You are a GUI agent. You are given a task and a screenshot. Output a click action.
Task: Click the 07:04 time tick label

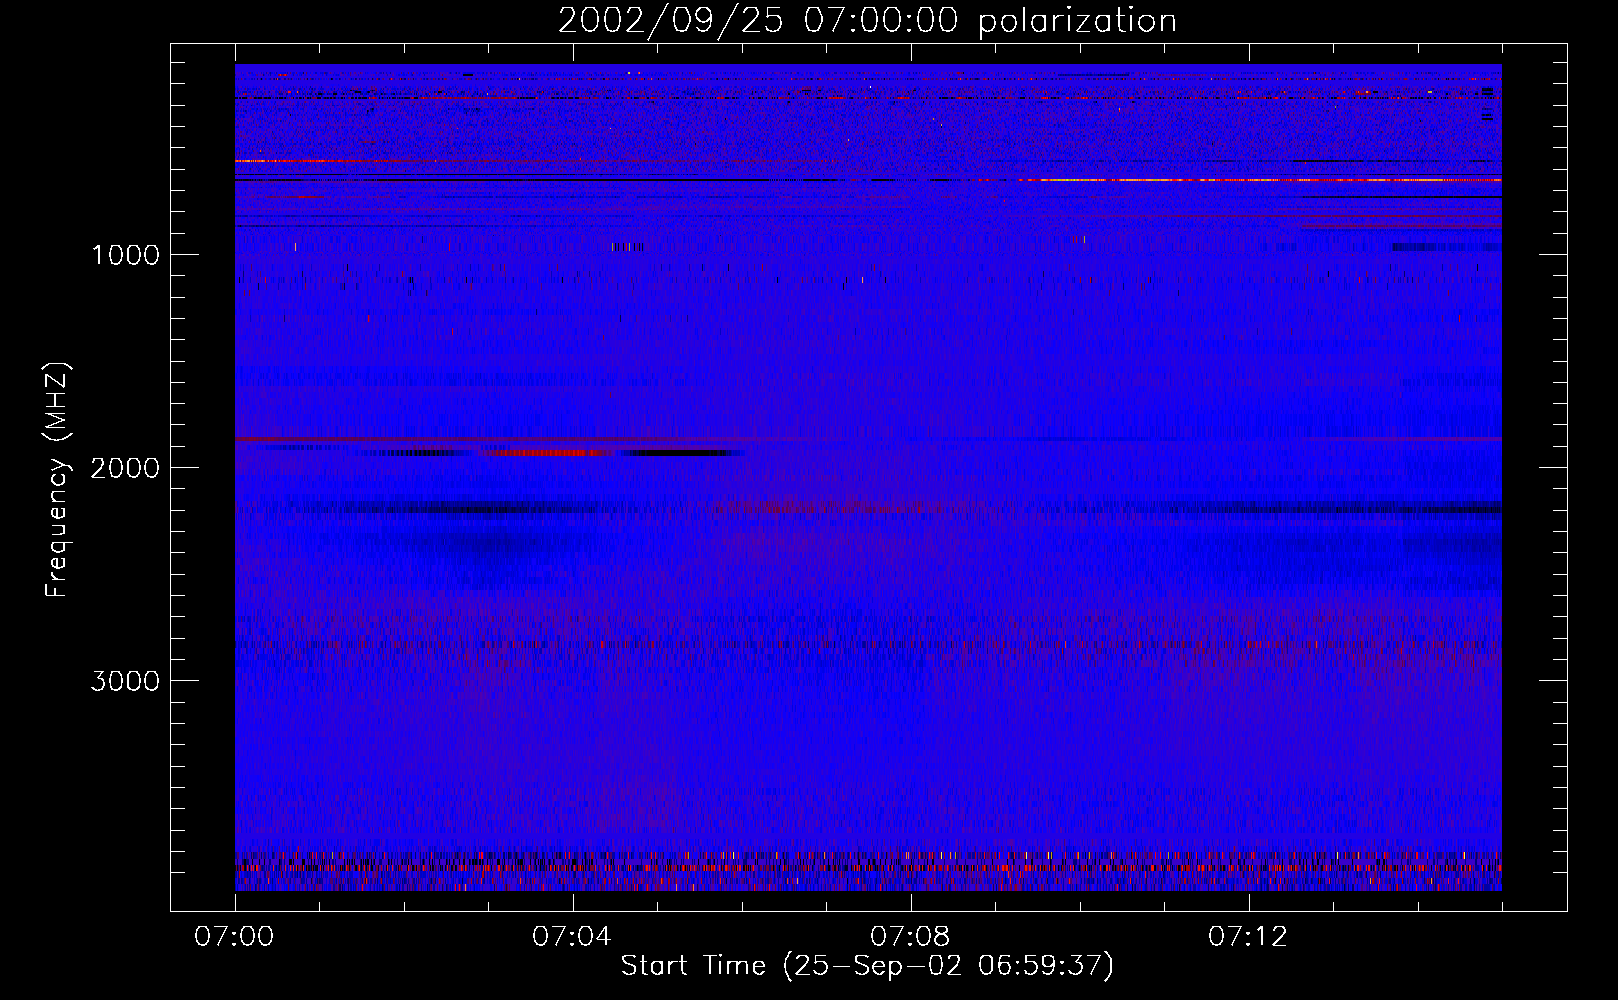click(x=572, y=937)
